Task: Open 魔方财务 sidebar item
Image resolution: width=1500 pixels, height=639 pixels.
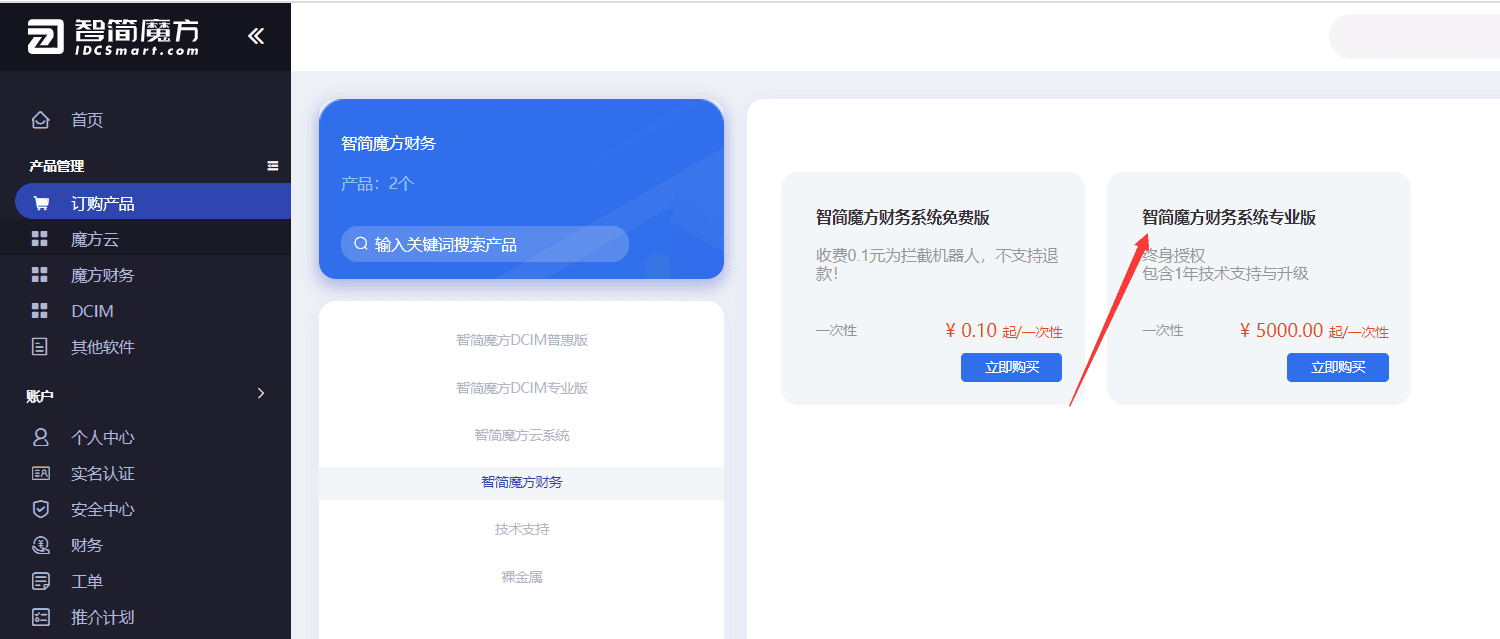Action: (x=103, y=275)
